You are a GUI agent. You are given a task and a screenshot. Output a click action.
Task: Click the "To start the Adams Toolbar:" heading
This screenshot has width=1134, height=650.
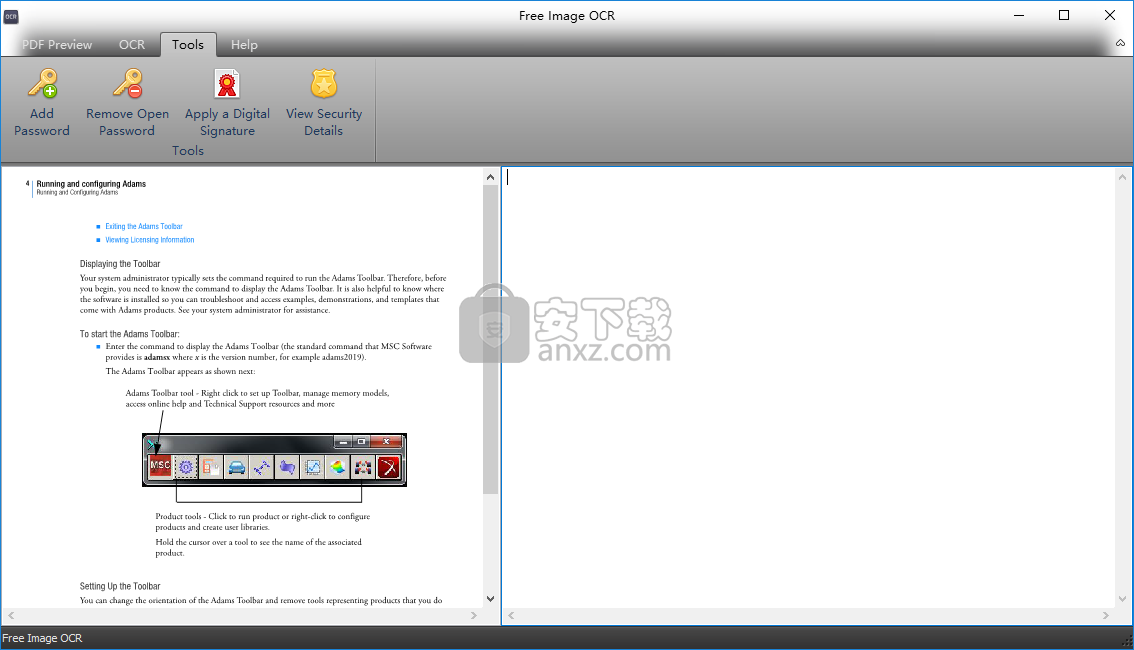[129, 334]
